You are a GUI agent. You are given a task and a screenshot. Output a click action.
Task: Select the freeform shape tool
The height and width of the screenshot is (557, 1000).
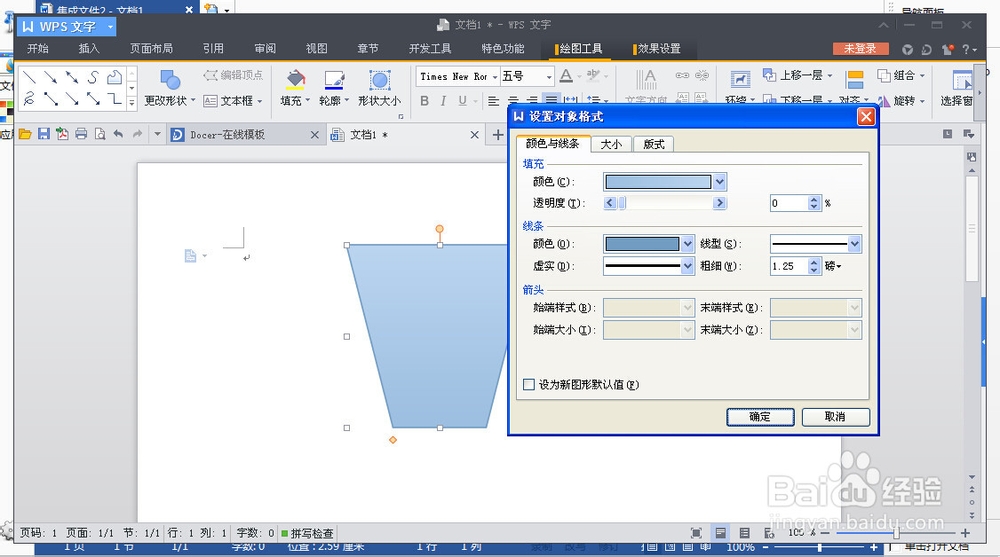click(x=114, y=77)
